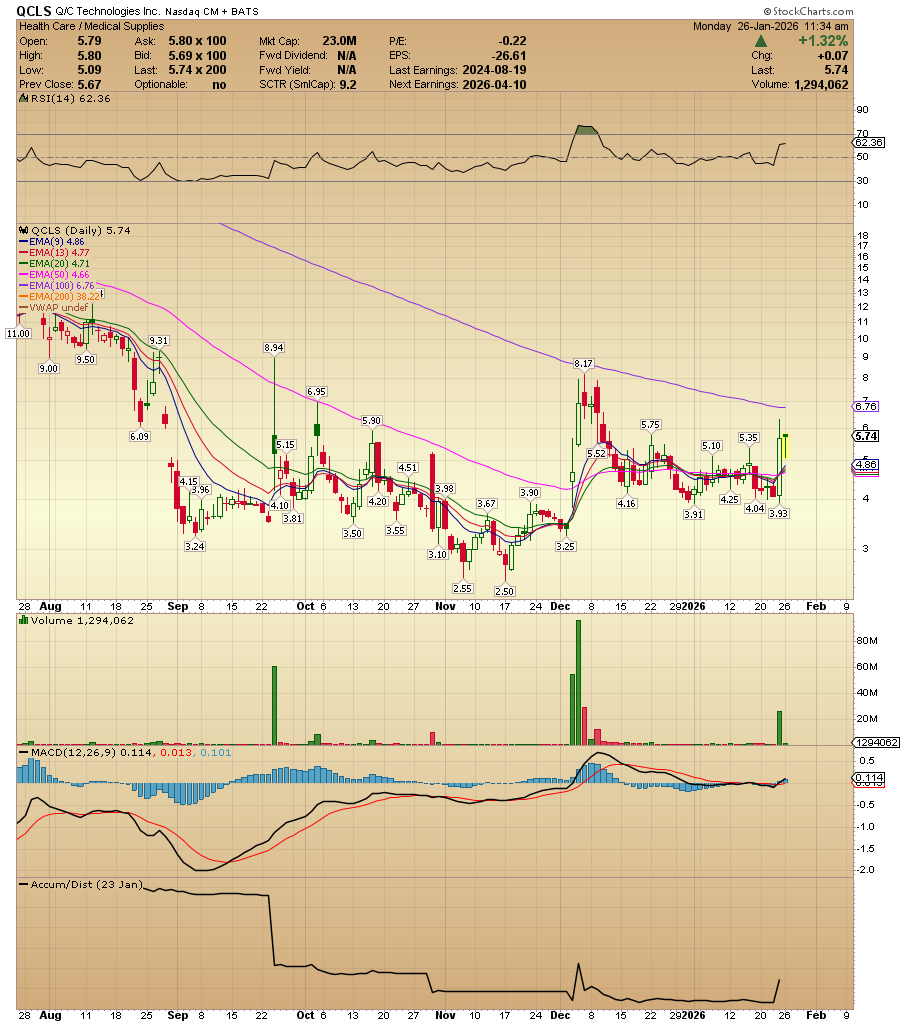Click the 0.114 MACD value tag
The width and height of the screenshot is (900, 1023).
coord(869,778)
